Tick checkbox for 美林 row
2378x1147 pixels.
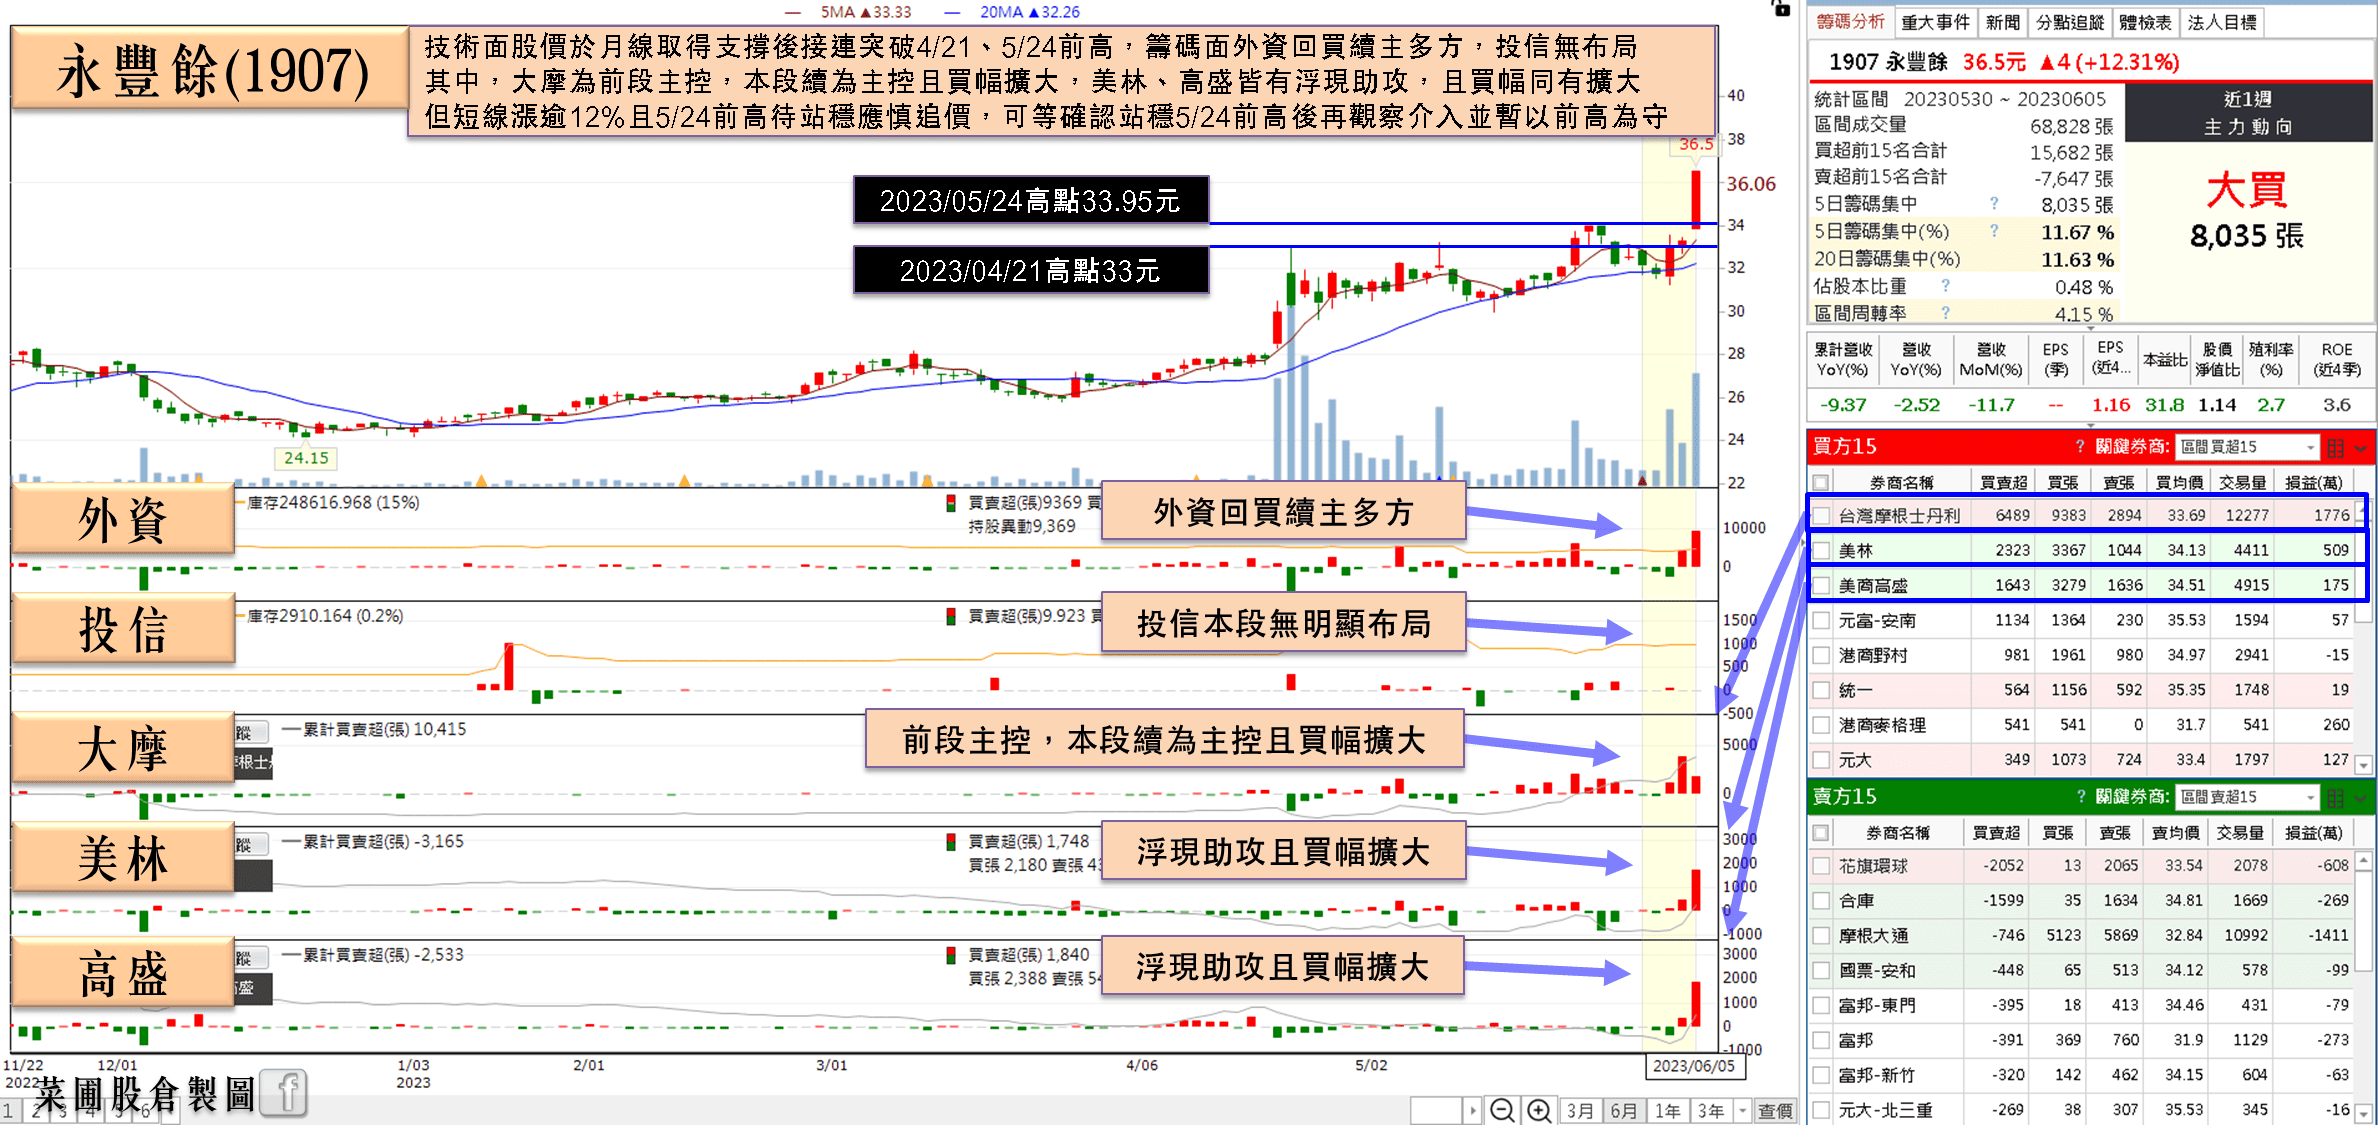(1821, 551)
